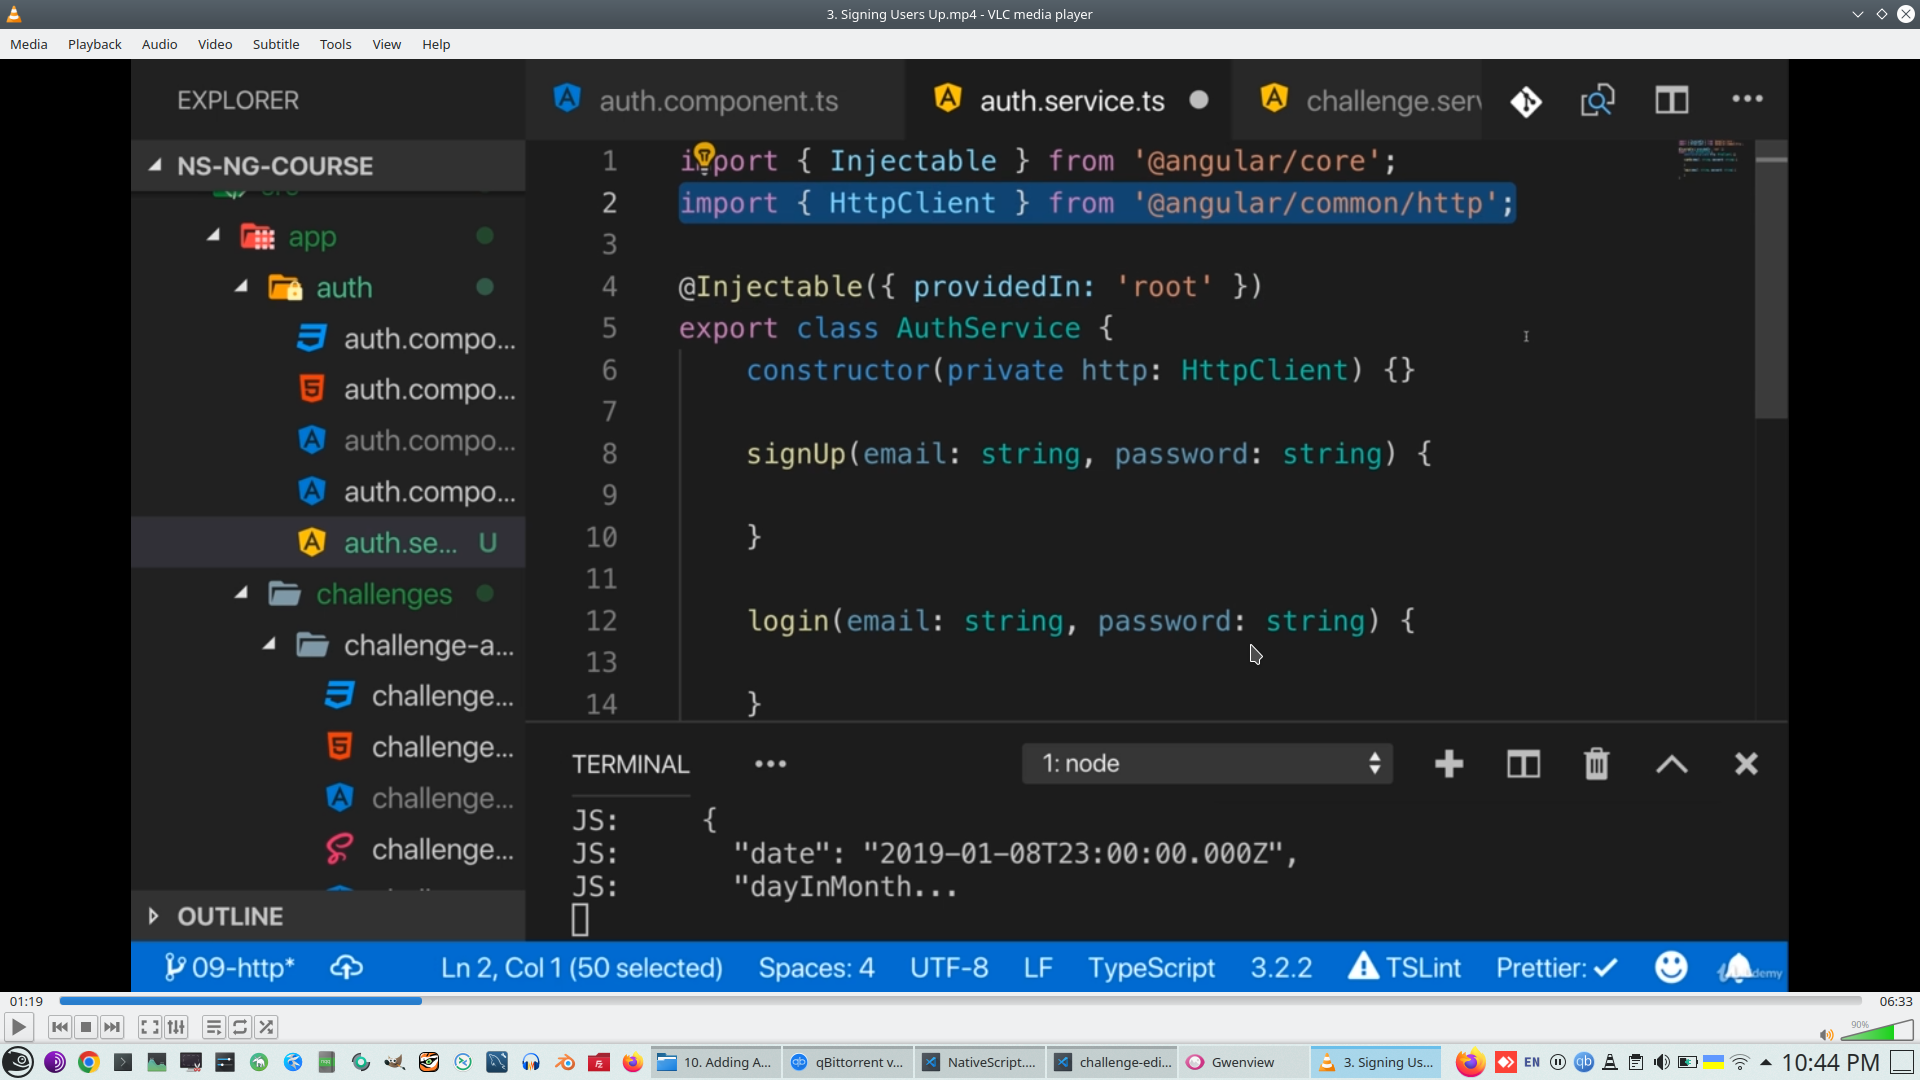
Task: Skip to the next media item
Action: click(112, 1027)
